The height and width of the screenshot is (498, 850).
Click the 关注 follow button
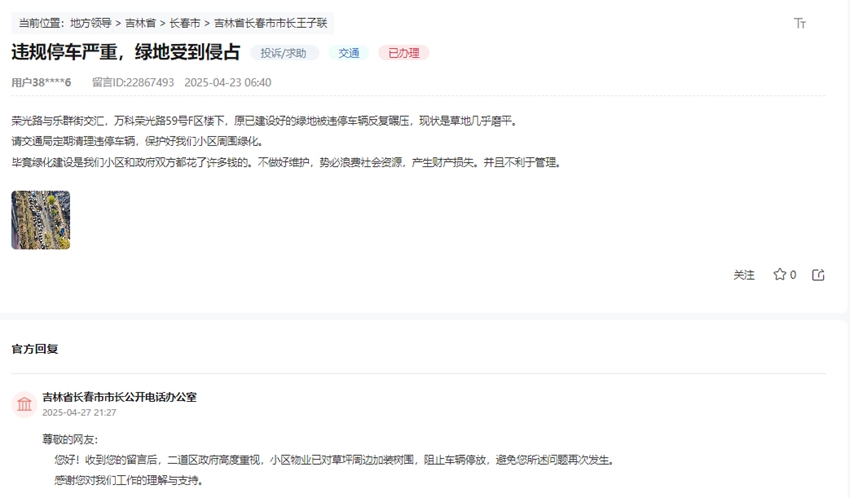[744, 275]
